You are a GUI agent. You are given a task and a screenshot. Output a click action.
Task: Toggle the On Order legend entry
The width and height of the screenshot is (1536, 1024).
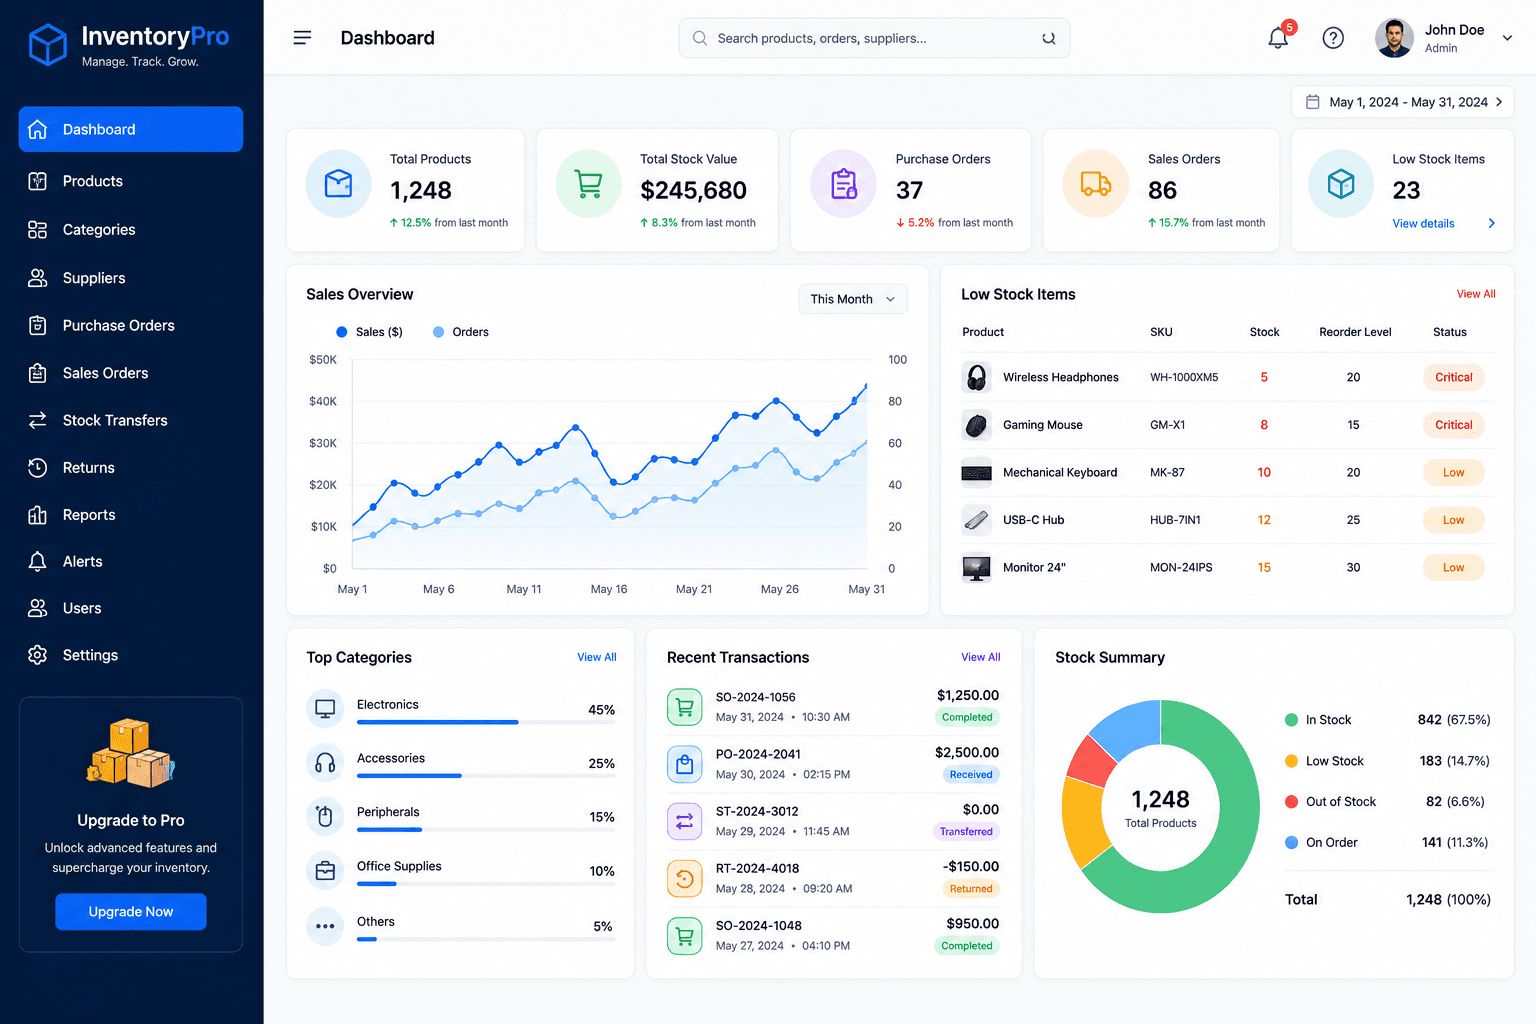tap(1321, 843)
